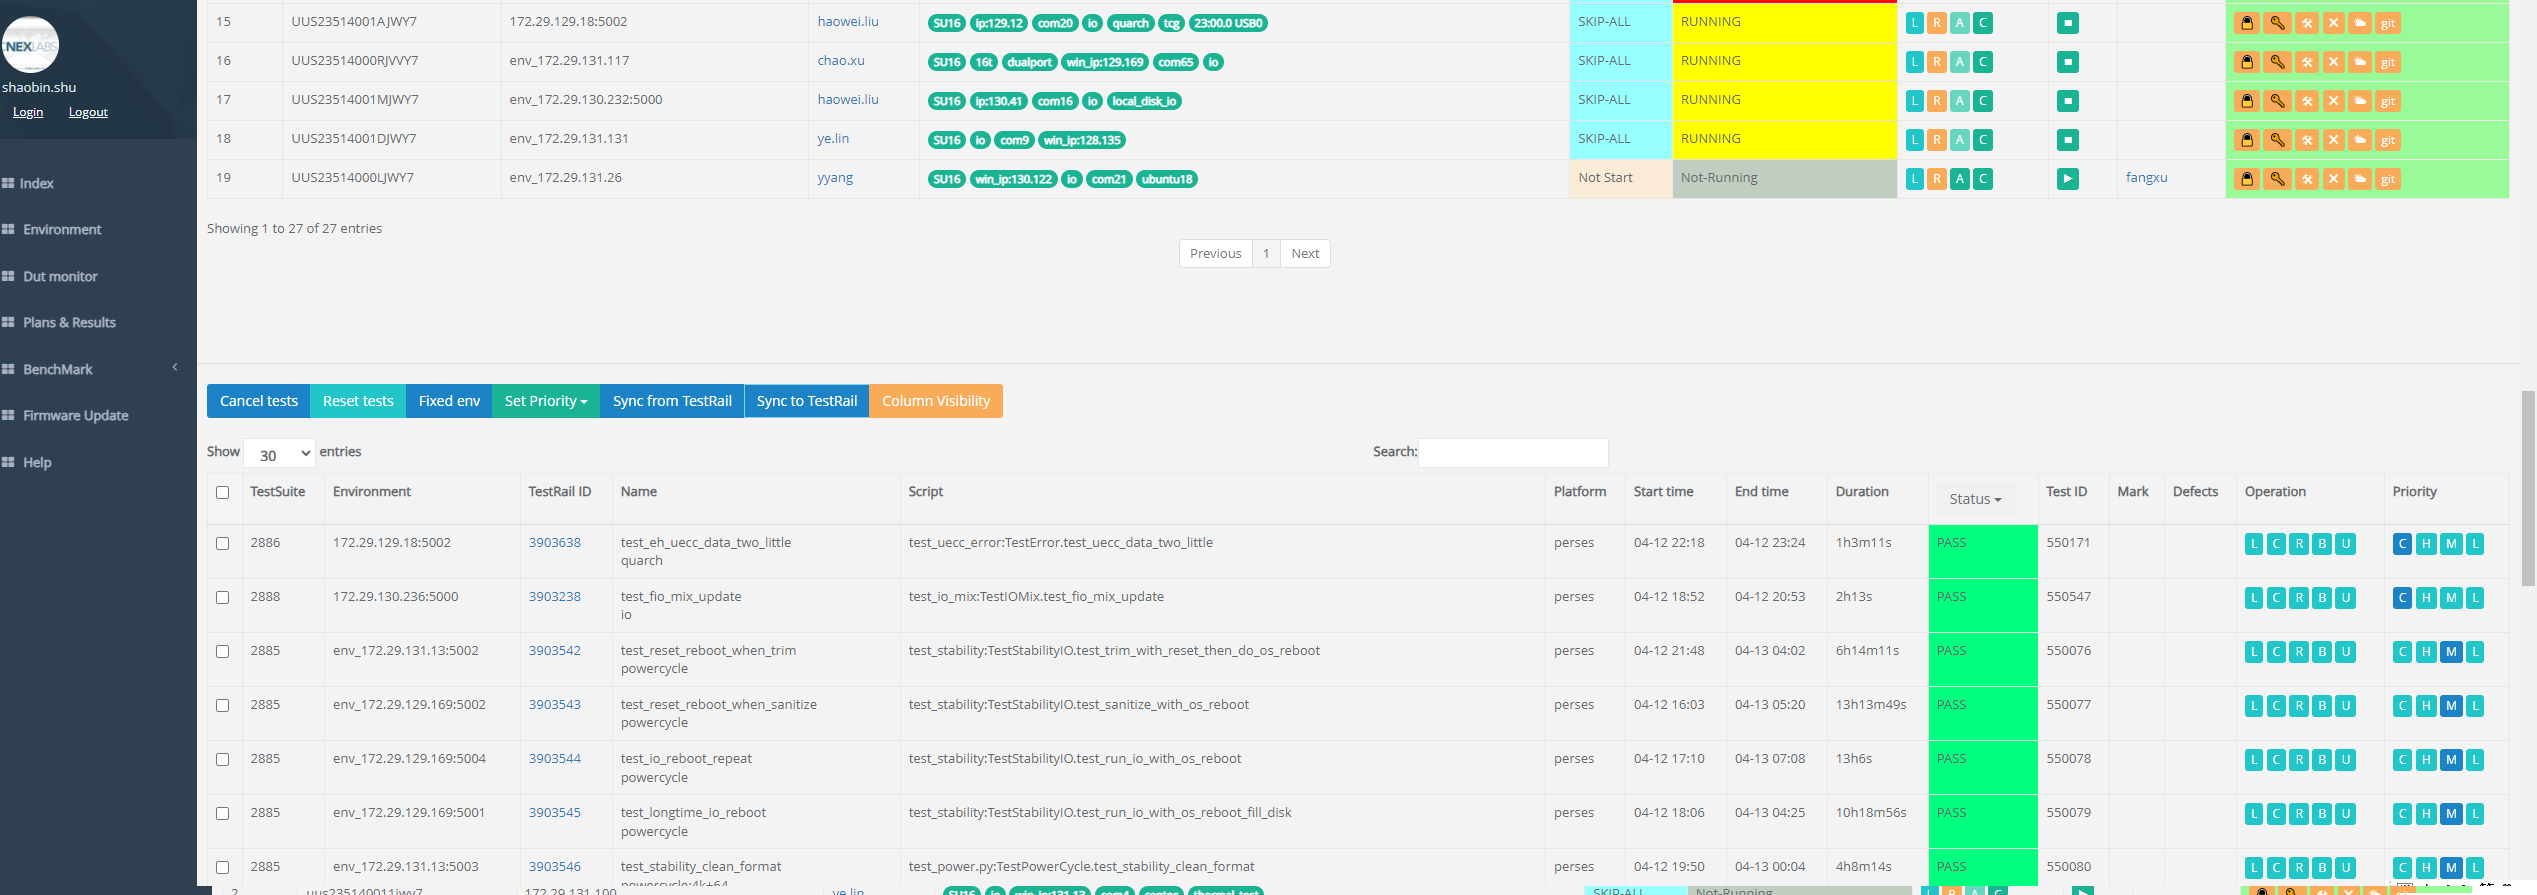Check the row for test_fio_mix_update

(x=223, y=598)
